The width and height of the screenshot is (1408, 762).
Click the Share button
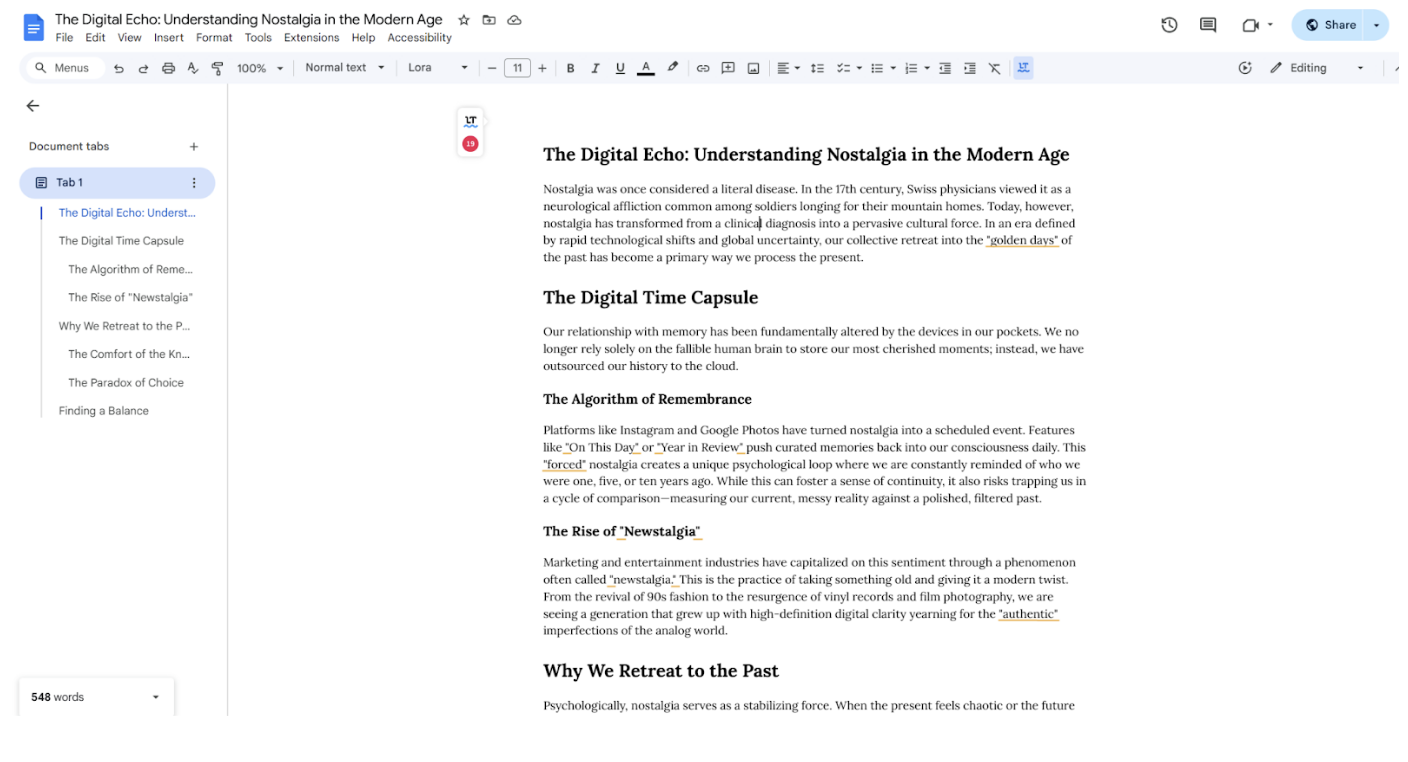click(x=1330, y=25)
